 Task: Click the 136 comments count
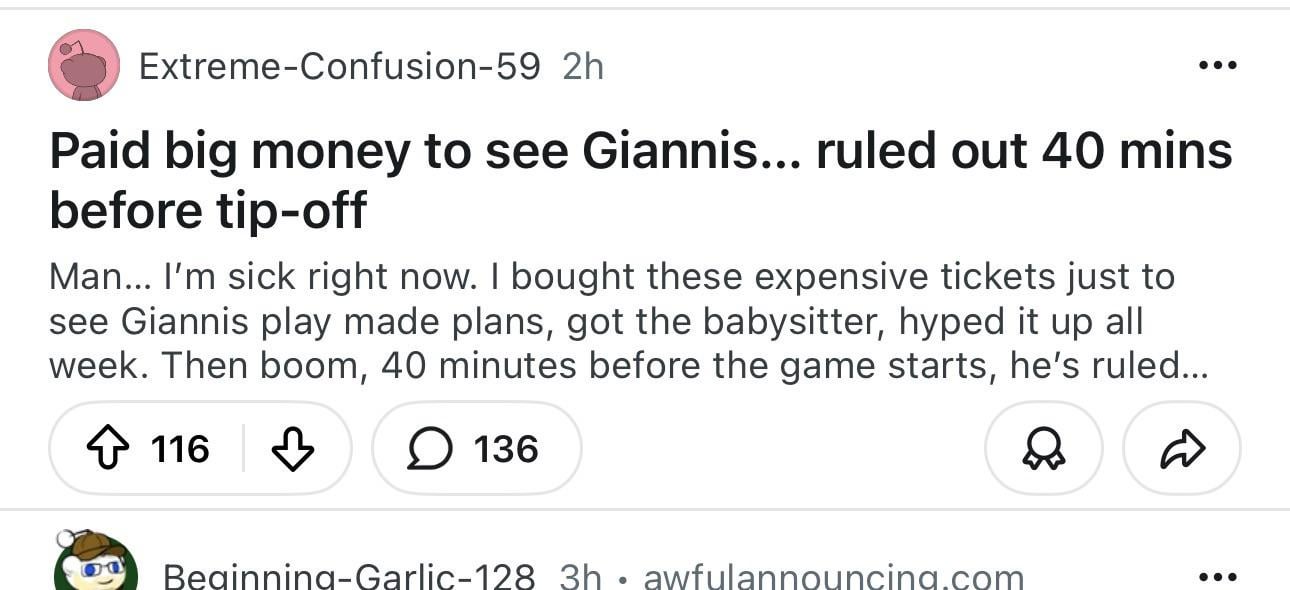(506, 449)
